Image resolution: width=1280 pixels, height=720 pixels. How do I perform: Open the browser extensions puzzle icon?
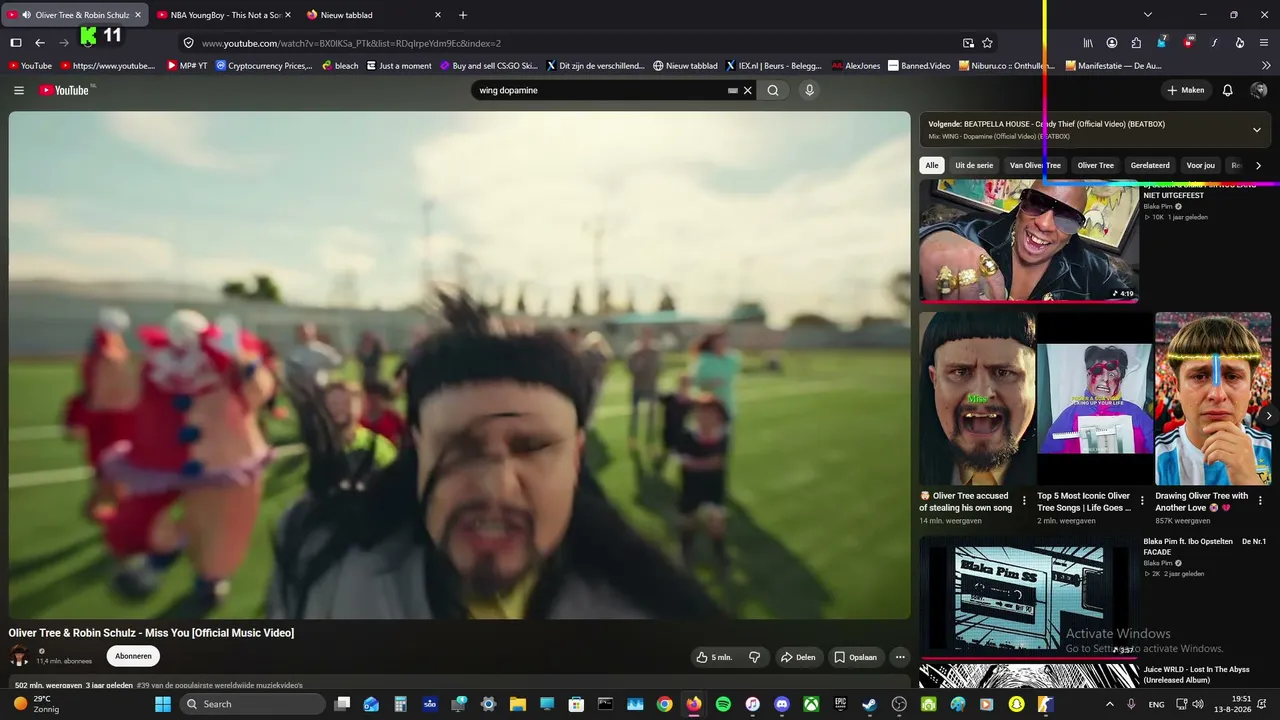(1136, 43)
